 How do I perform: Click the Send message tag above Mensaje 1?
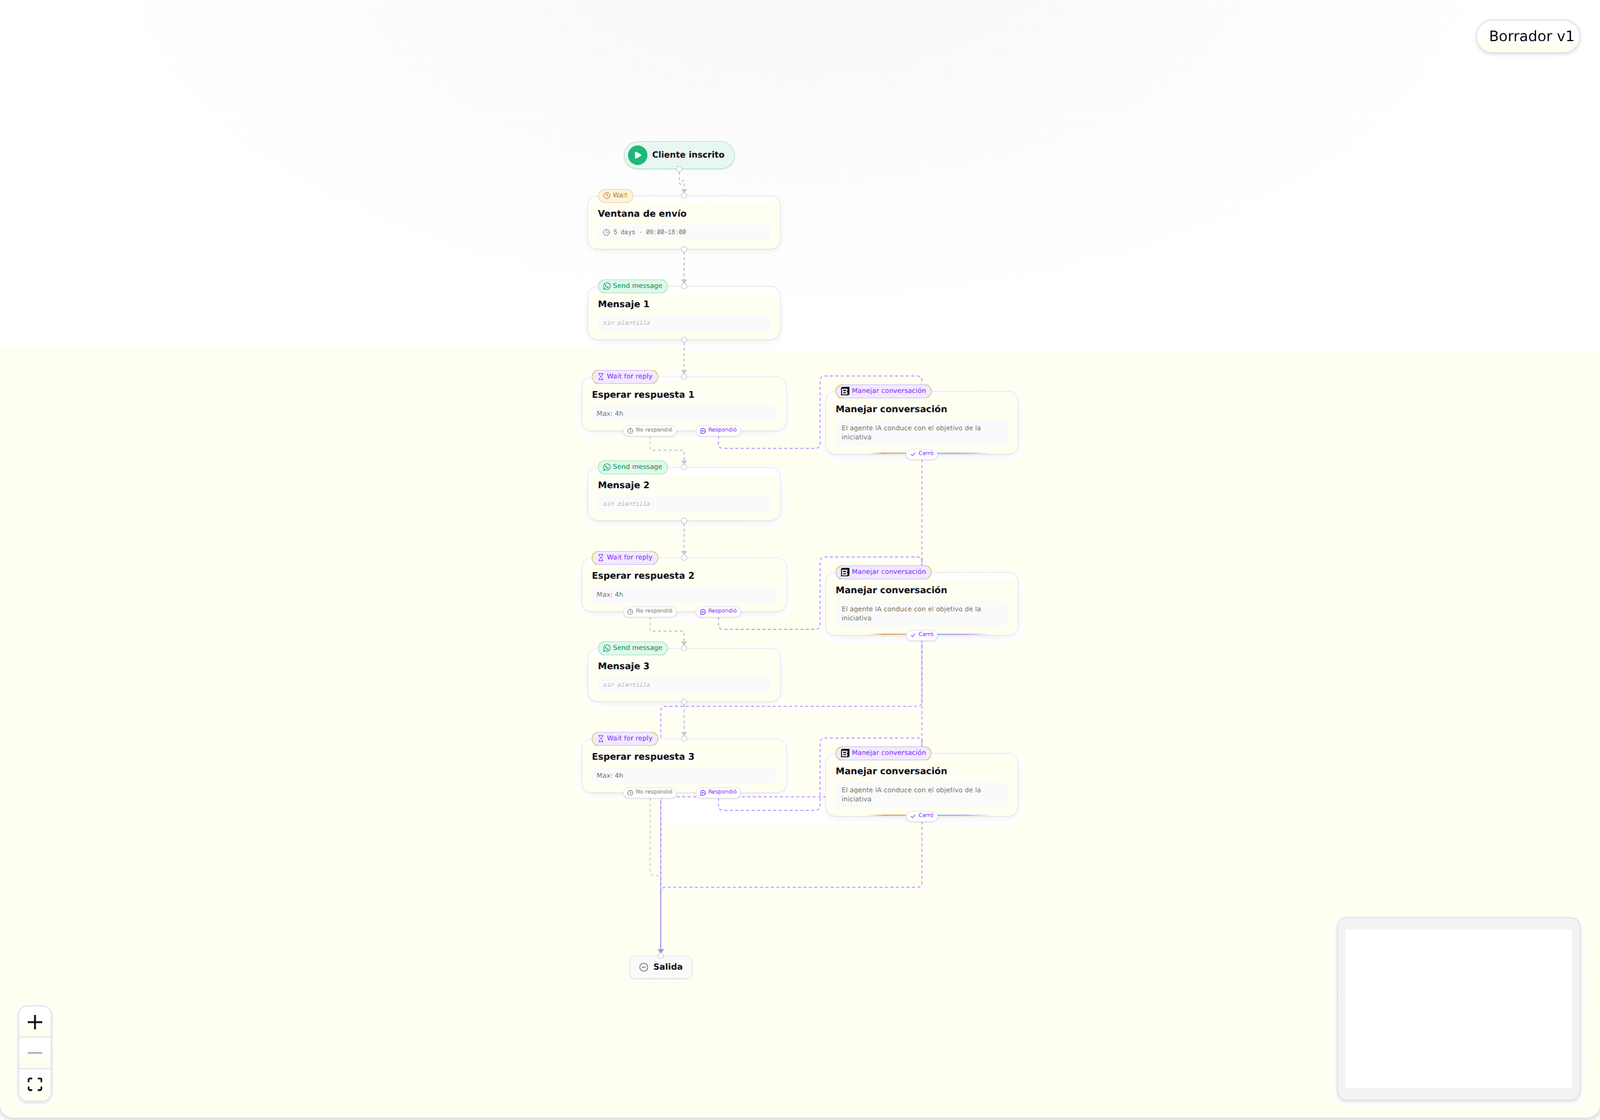coord(632,286)
